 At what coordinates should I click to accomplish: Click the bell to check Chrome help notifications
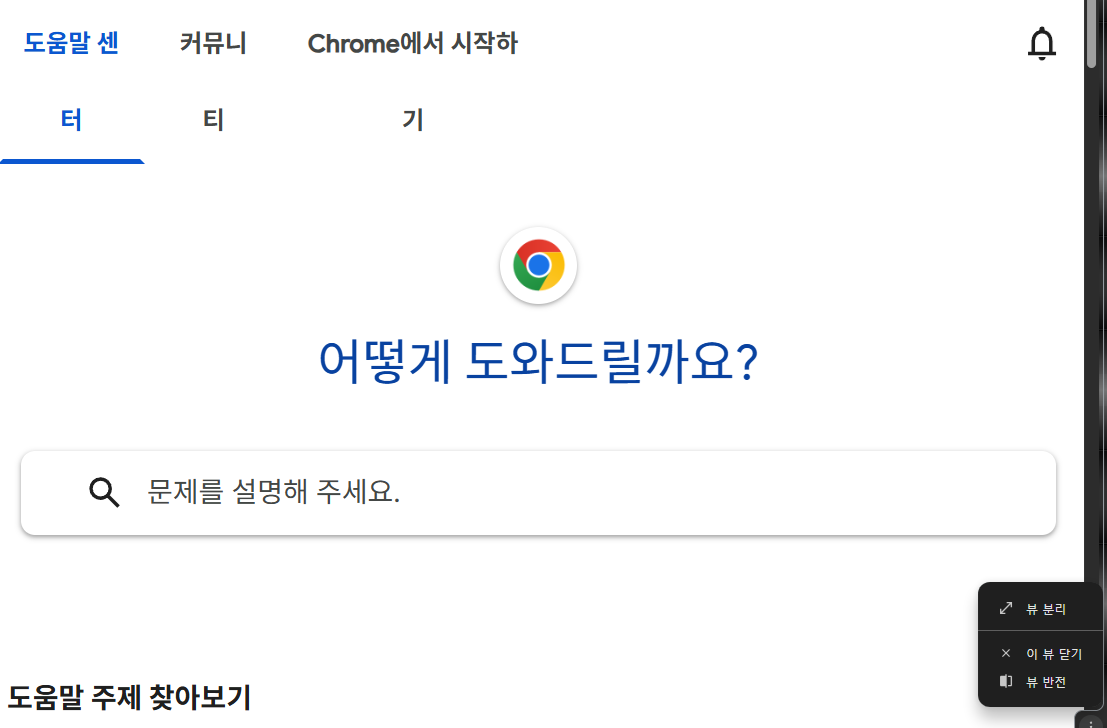pyautogui.click(x=1042, y=43)
